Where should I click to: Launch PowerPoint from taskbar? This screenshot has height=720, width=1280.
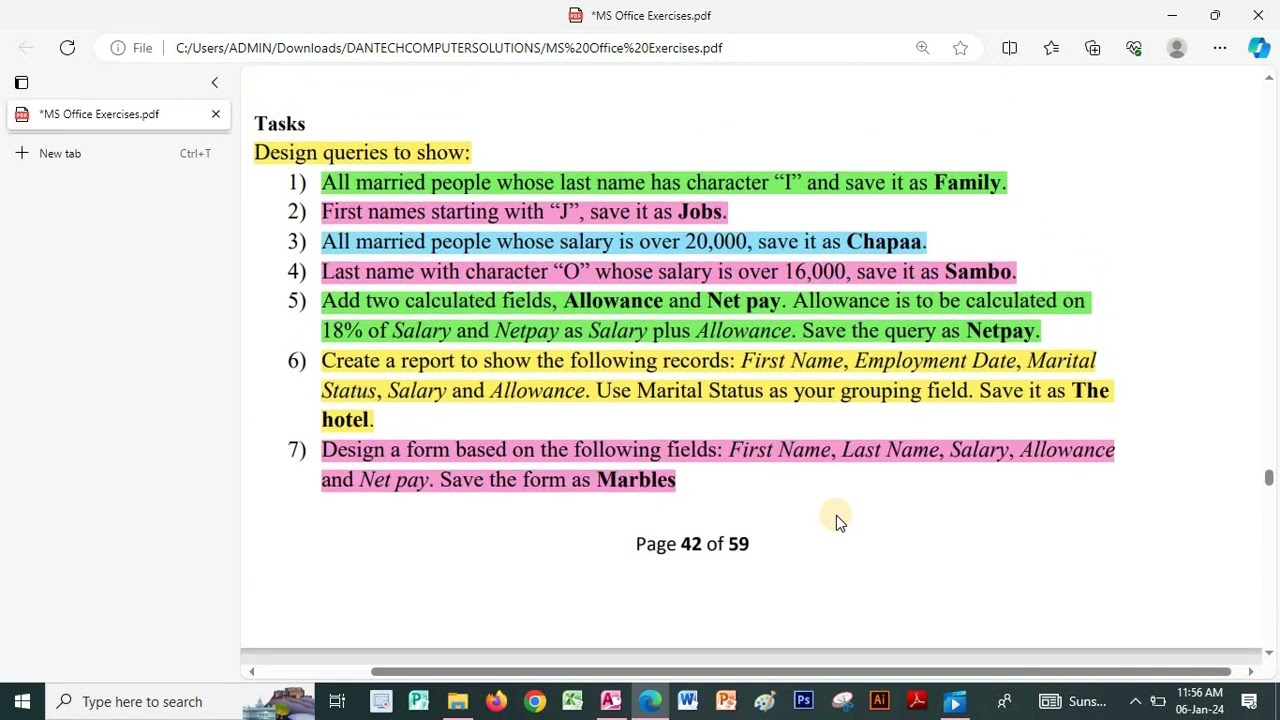pos(727,702)
